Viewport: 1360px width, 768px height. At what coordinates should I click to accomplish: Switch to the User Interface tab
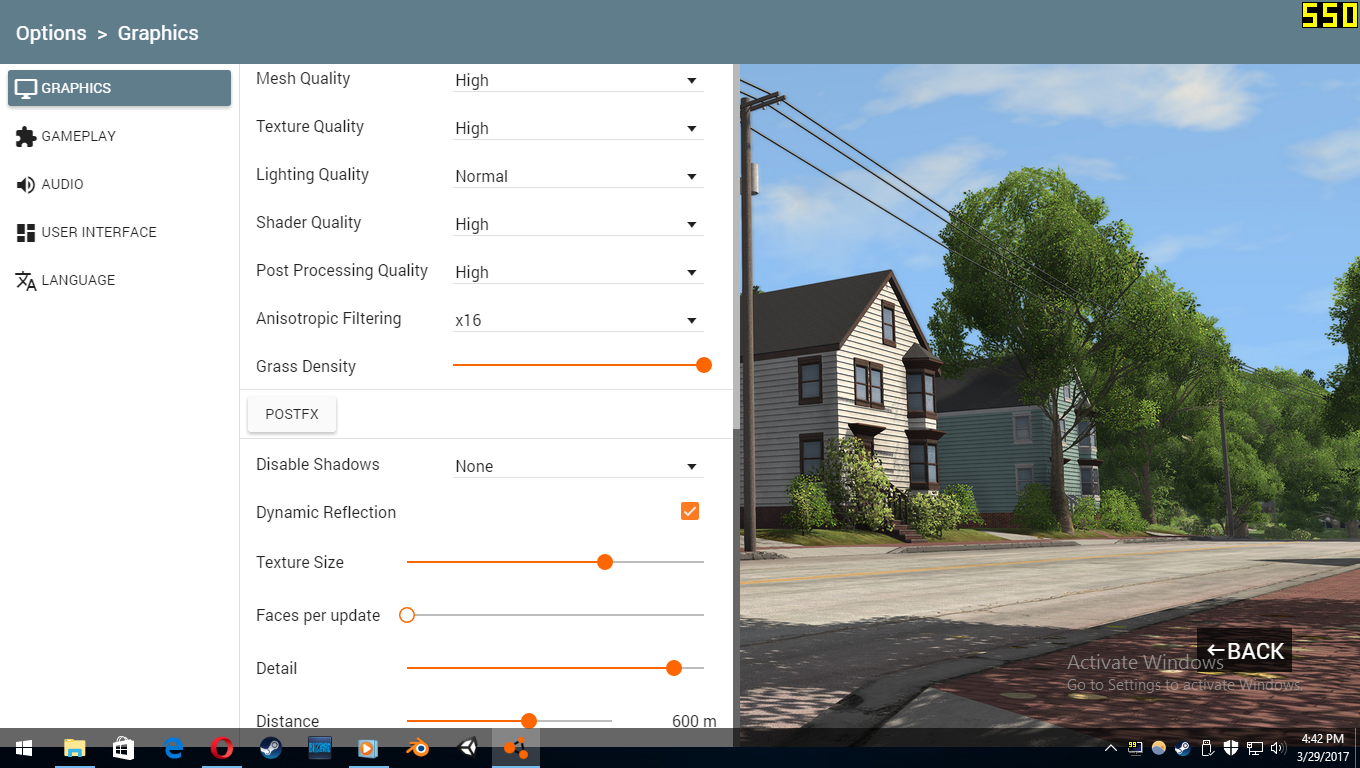tap(119, 232)
